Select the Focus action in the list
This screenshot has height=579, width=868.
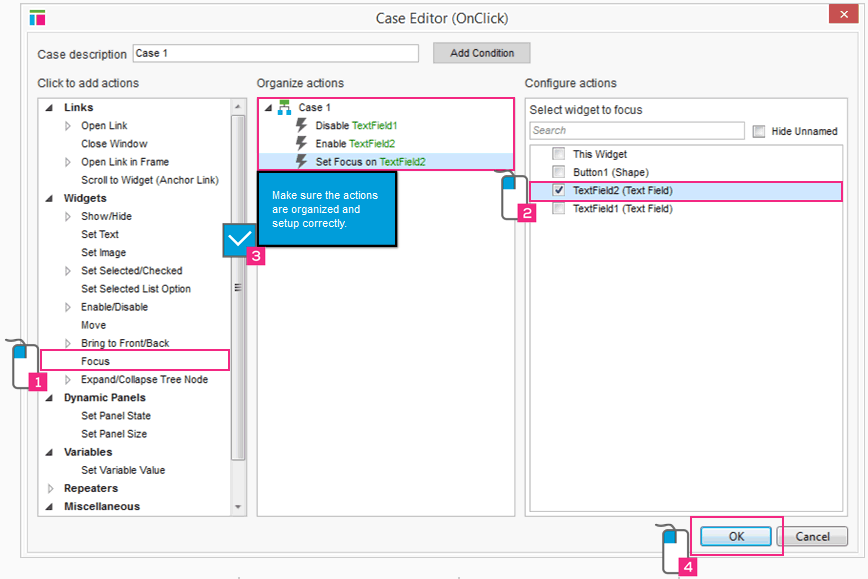(96, 361)
